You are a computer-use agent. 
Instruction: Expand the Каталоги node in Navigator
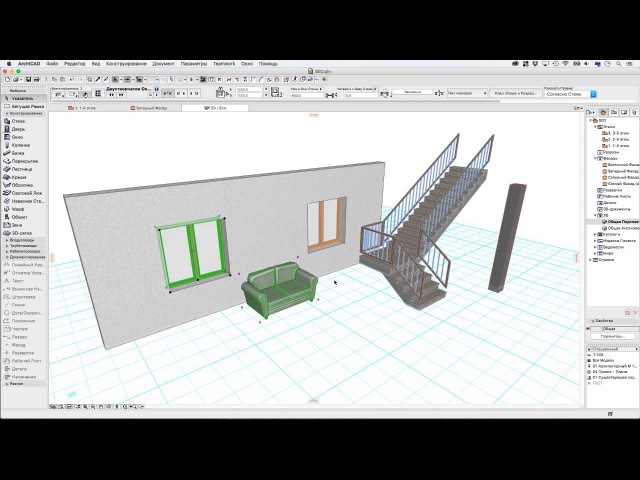coord(595,235)
